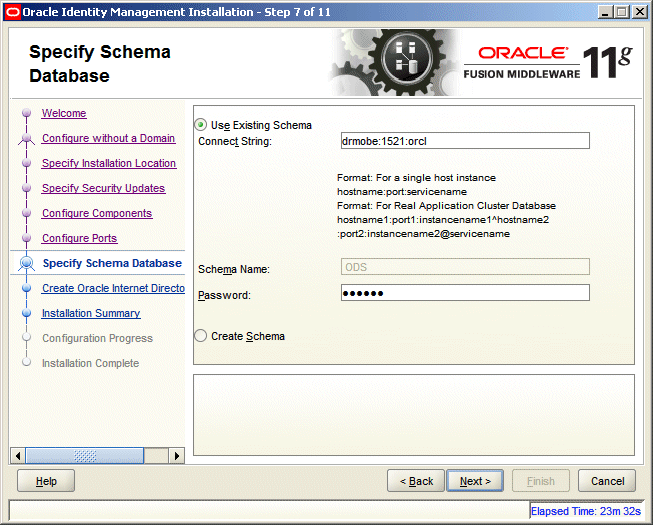
Task: Open the Configure Ports step
Action: coord(80,238)
